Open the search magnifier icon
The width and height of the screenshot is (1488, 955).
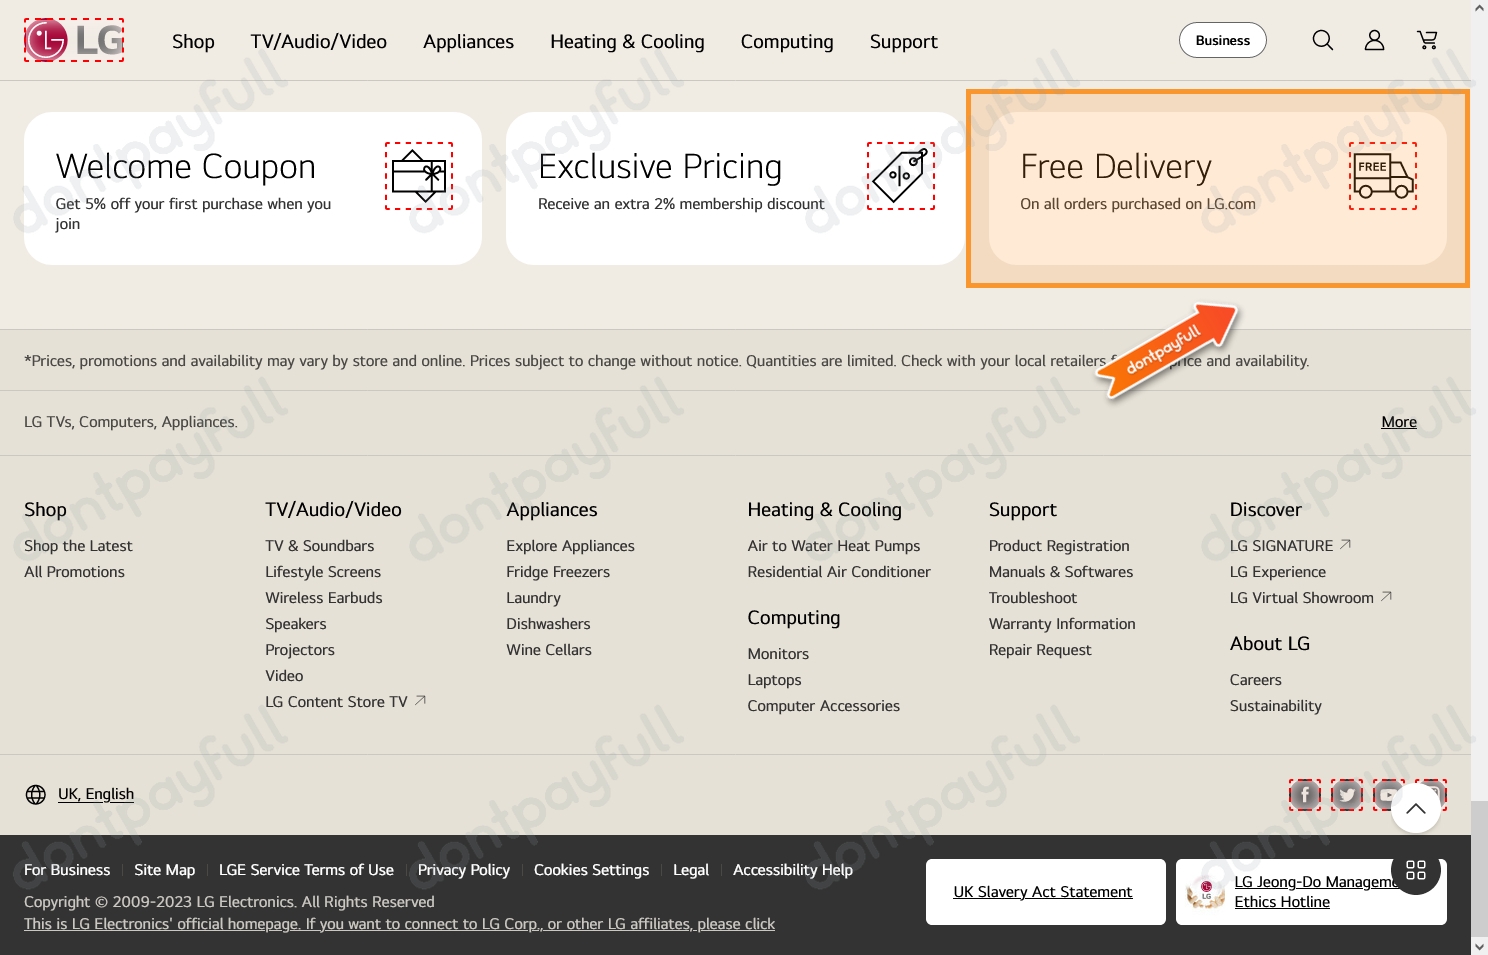[1322, 40]
